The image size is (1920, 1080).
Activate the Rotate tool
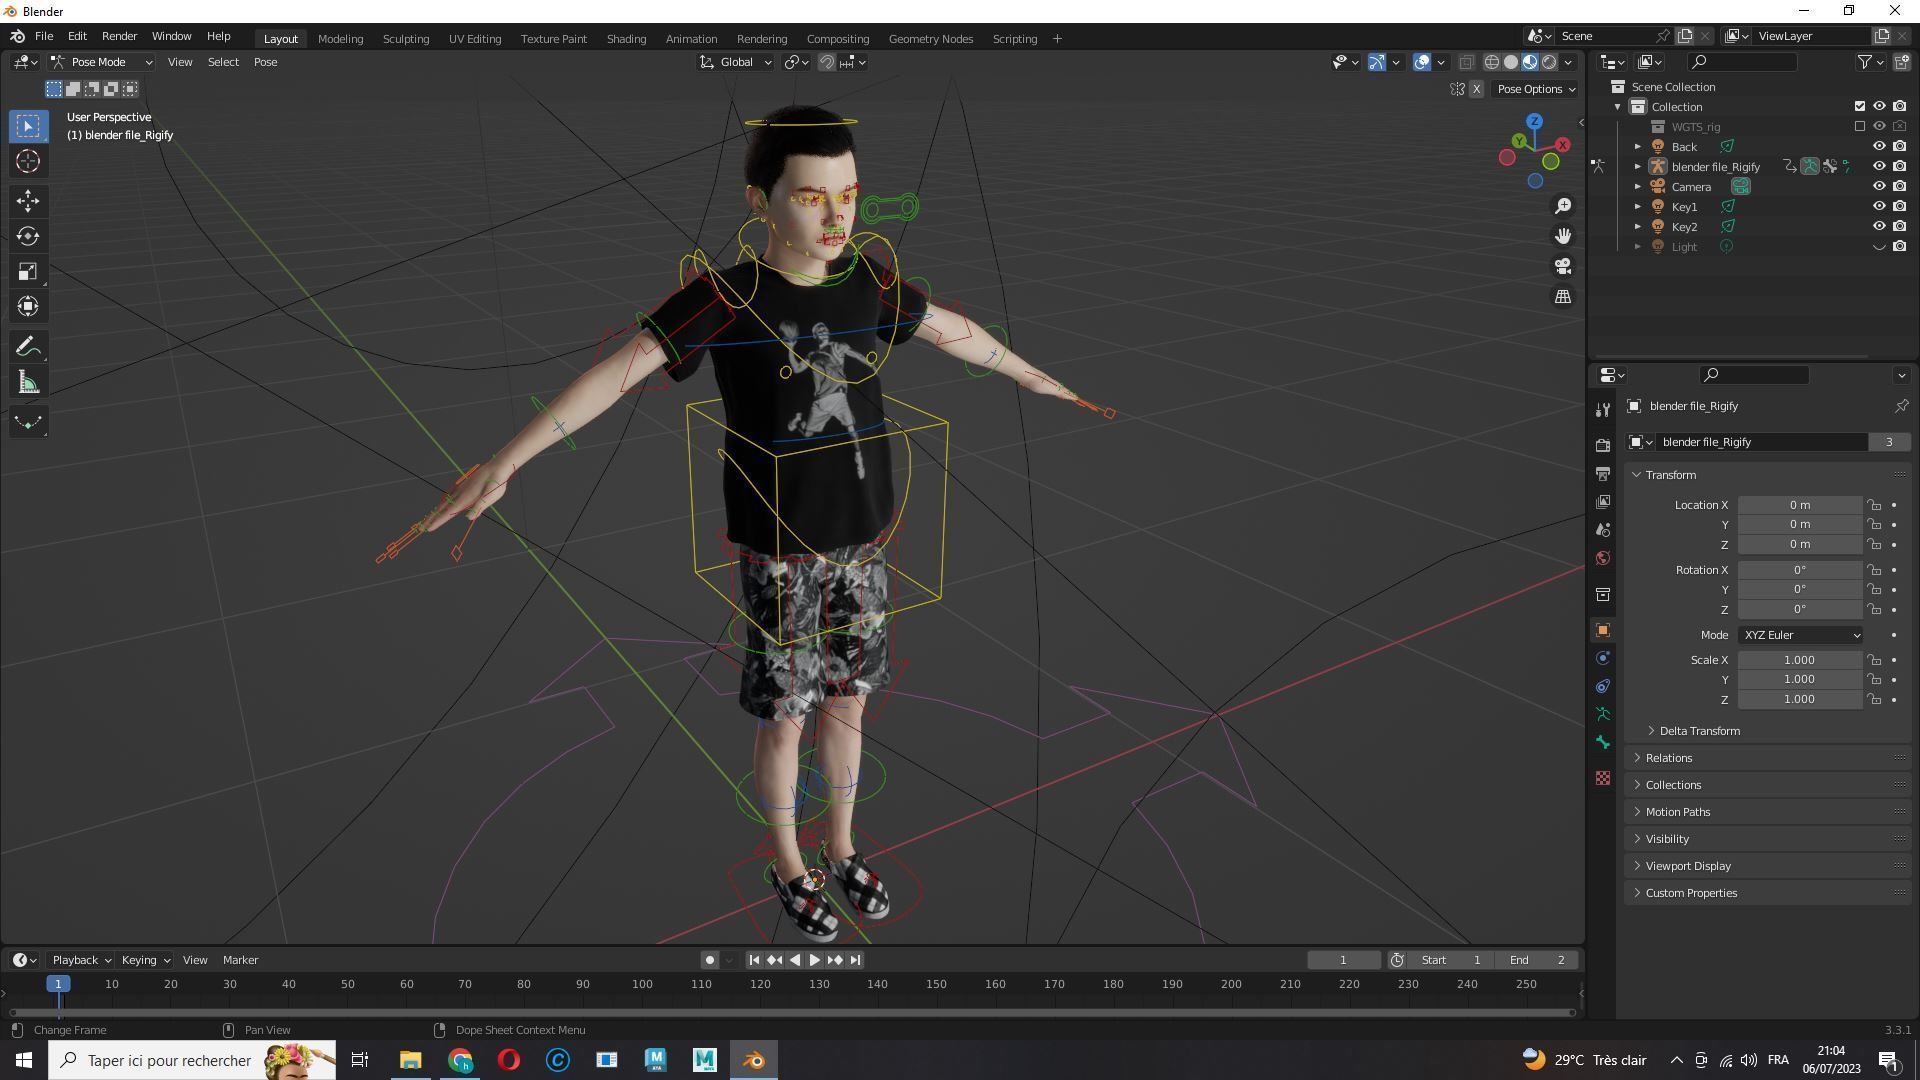[28, 236]
